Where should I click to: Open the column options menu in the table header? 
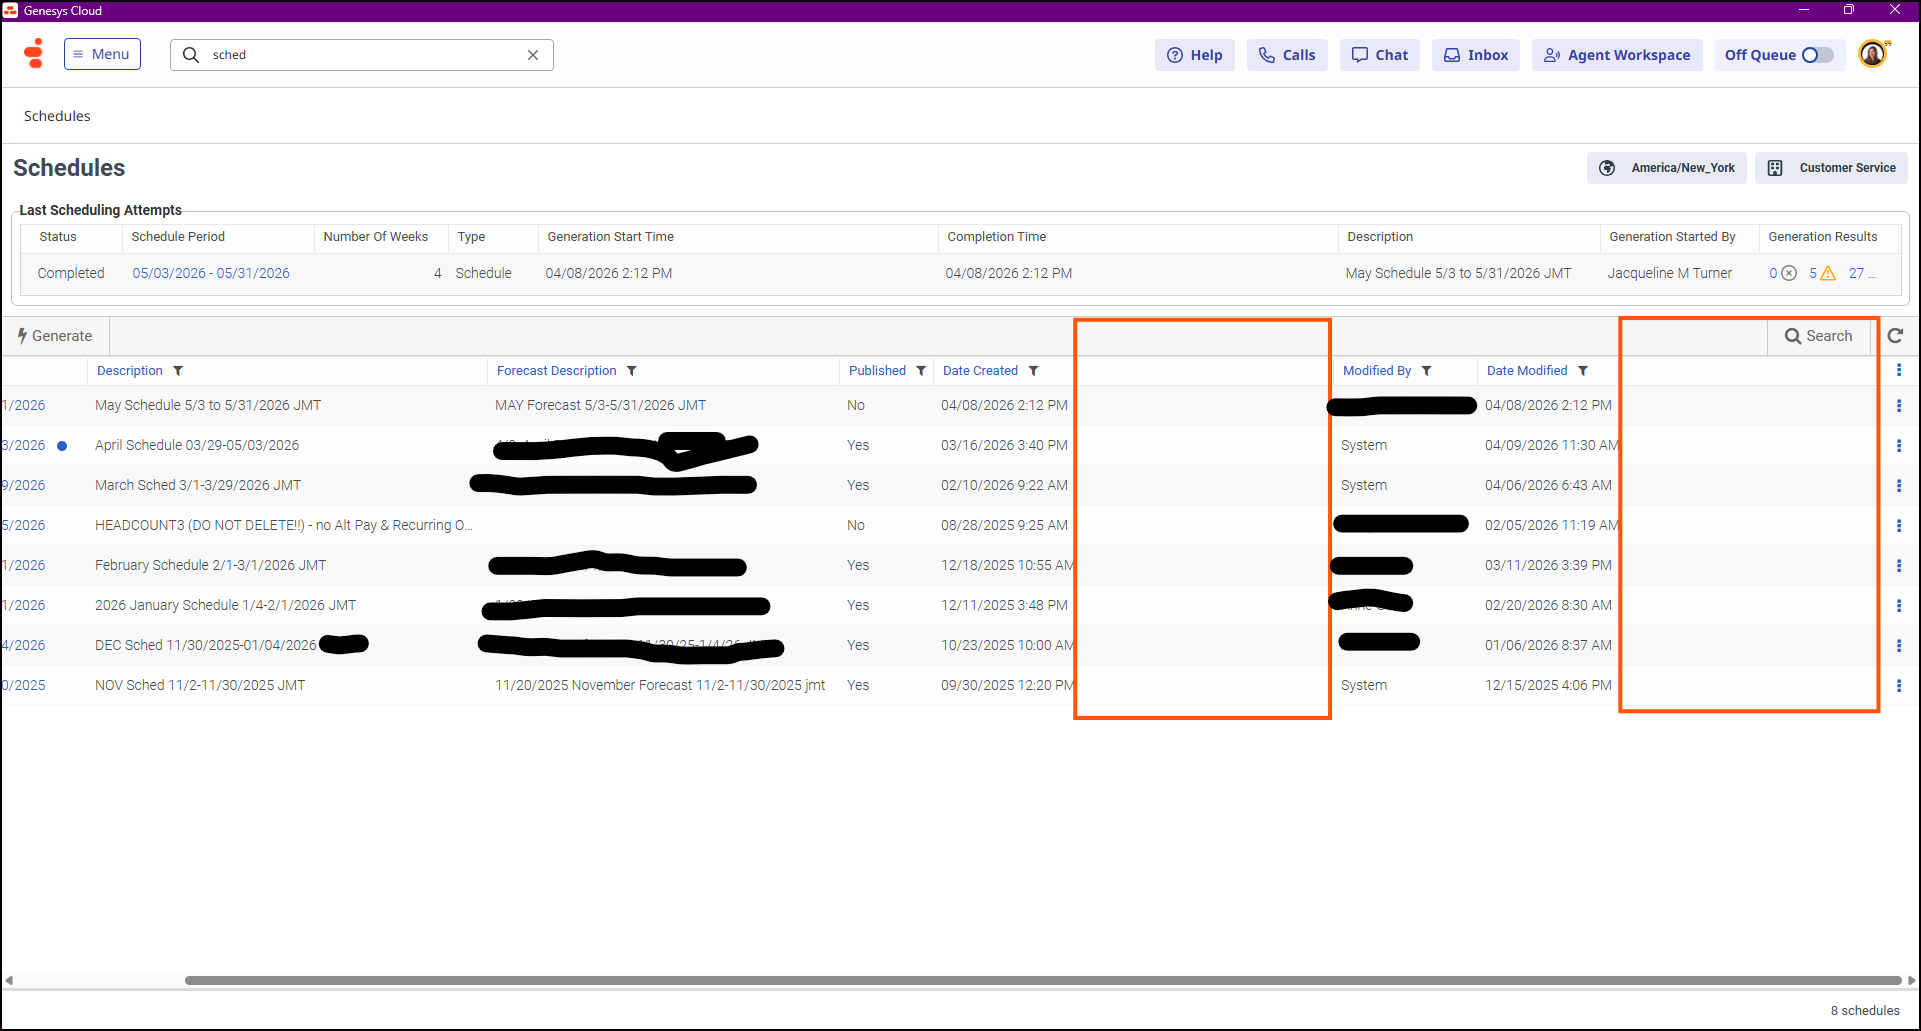pos(1899,370)
